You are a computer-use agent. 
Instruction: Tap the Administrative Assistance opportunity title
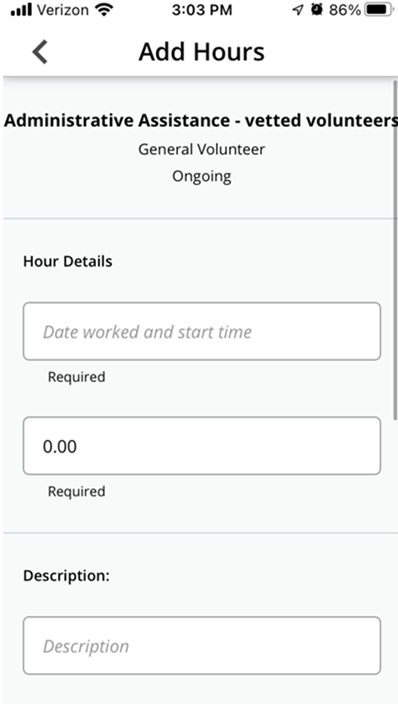coord(200,121)
